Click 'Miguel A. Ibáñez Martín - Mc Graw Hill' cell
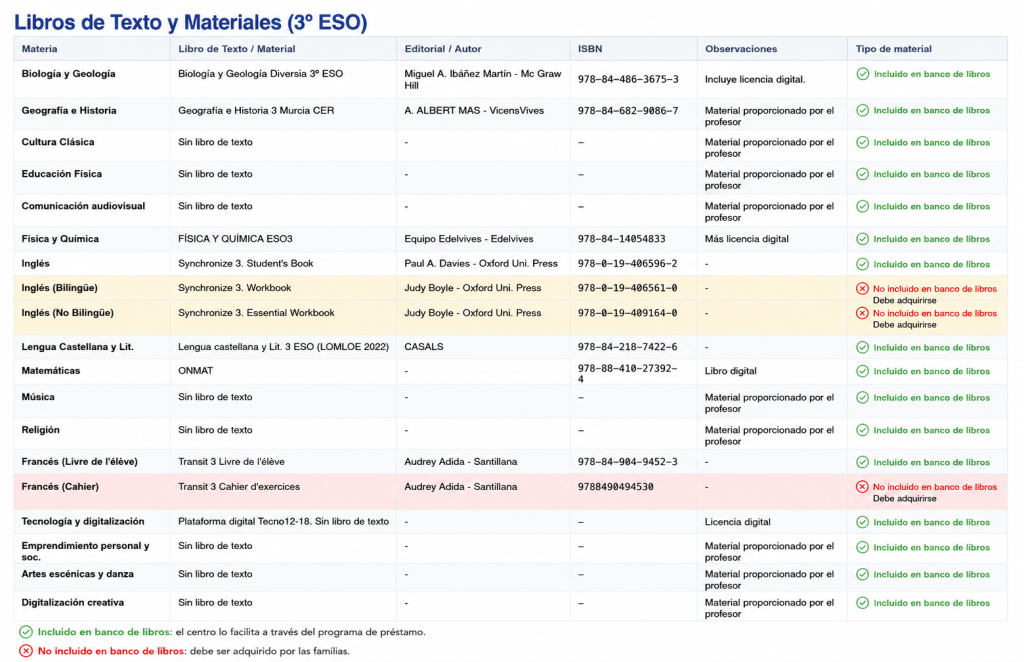1024x662 pixels. point(483,80)
